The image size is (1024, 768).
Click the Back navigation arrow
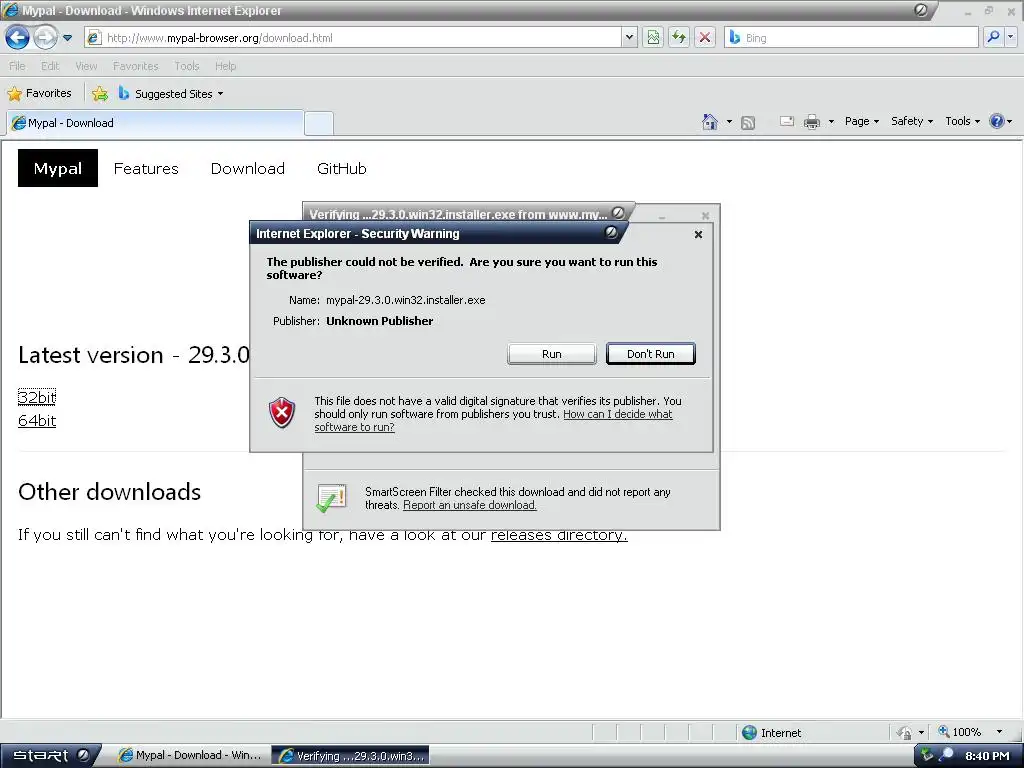[18, 37]
